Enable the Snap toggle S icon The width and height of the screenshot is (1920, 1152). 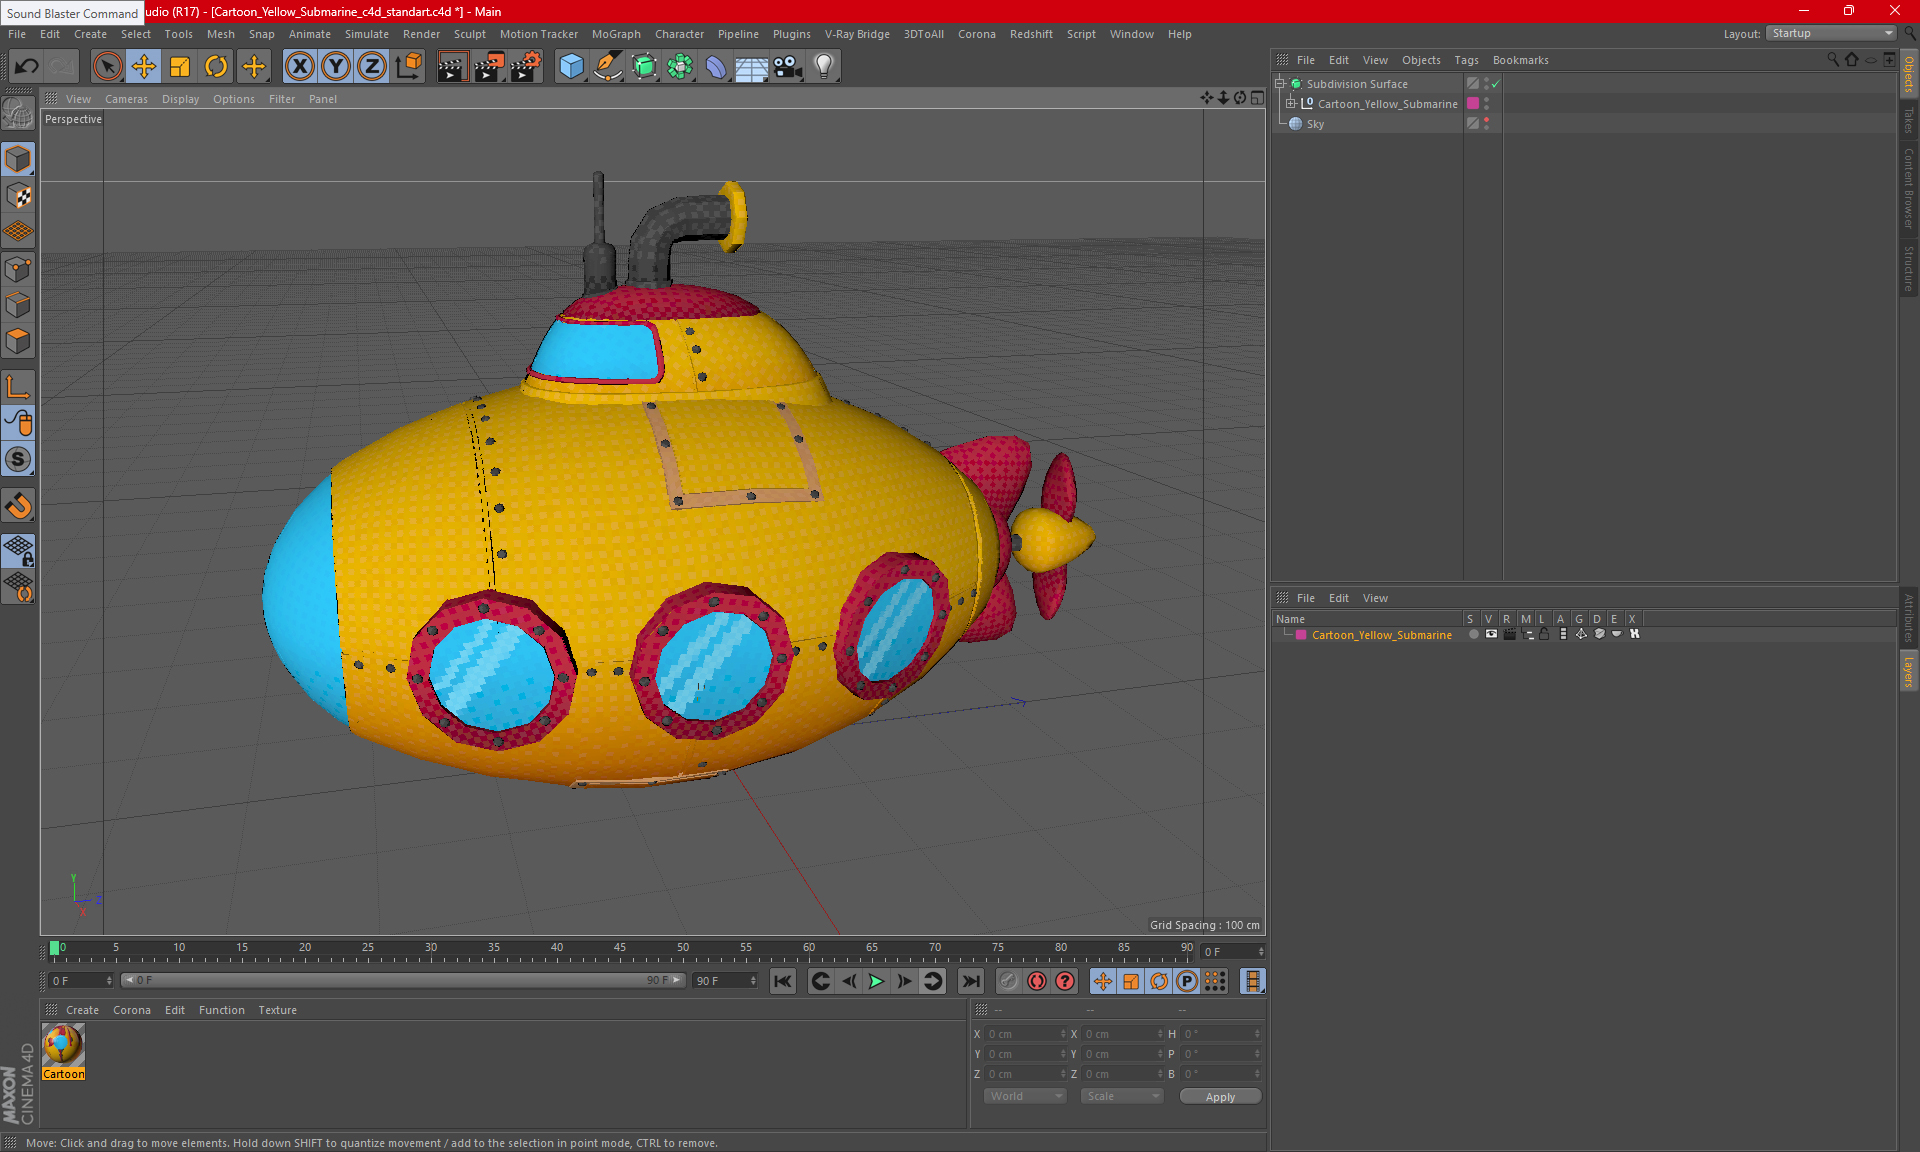point(19,459)
